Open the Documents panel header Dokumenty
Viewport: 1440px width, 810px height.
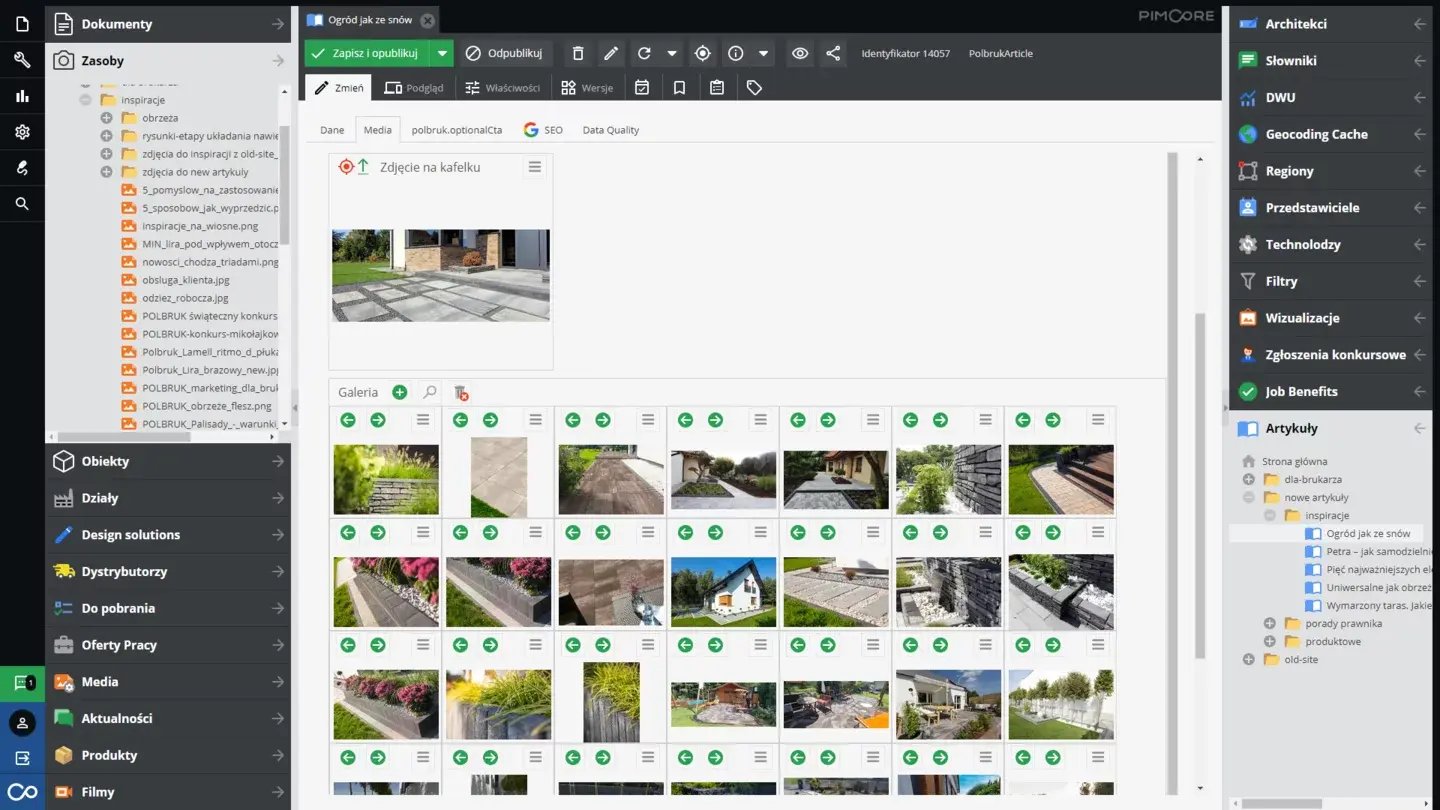pyautogui.click(x=168, y=23)
